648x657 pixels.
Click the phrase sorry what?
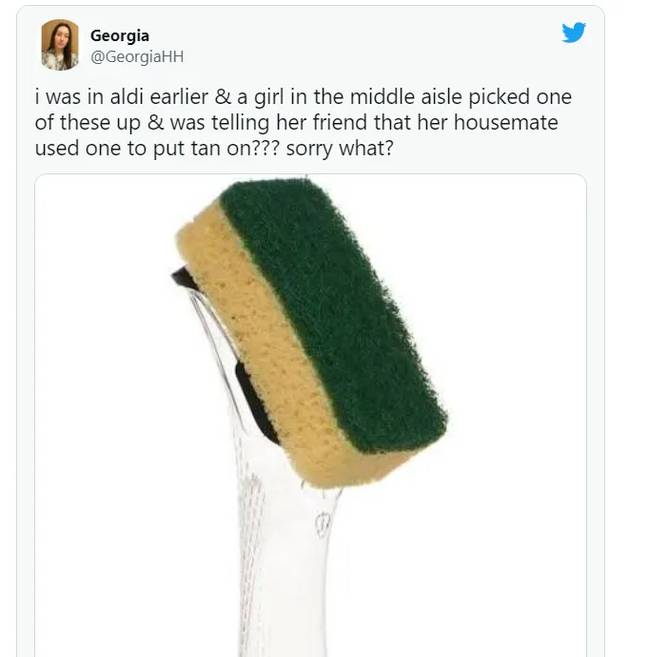(x=340, y=149)
